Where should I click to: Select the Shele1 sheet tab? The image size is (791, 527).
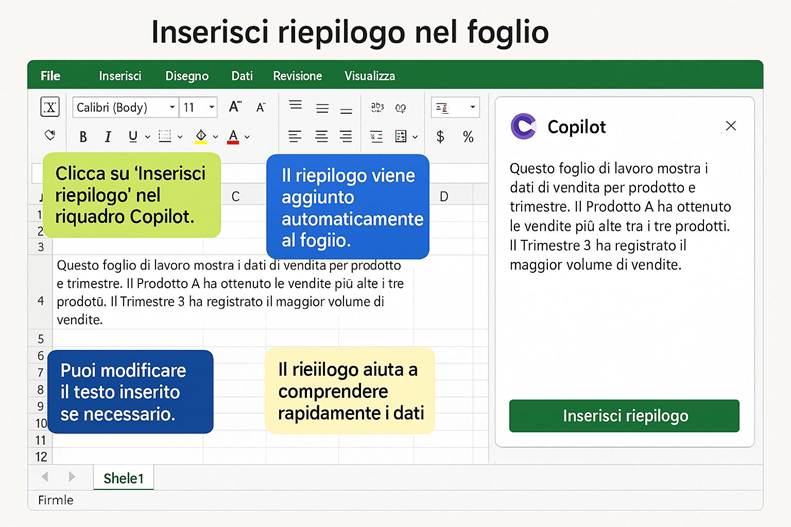pos(124,478)
